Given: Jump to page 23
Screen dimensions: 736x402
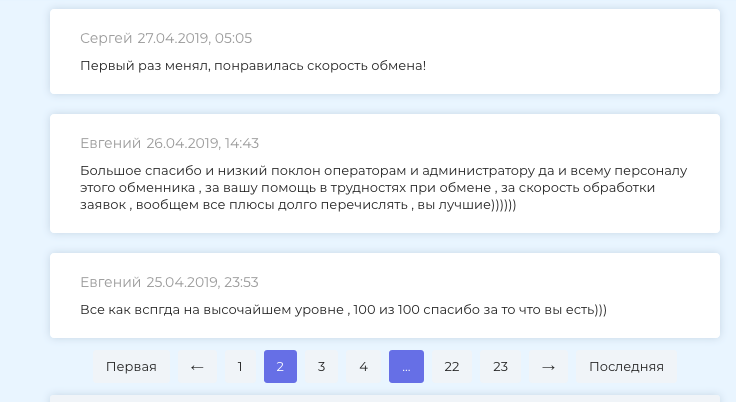Looking at the screenshot, I should [x=500, y=366].
